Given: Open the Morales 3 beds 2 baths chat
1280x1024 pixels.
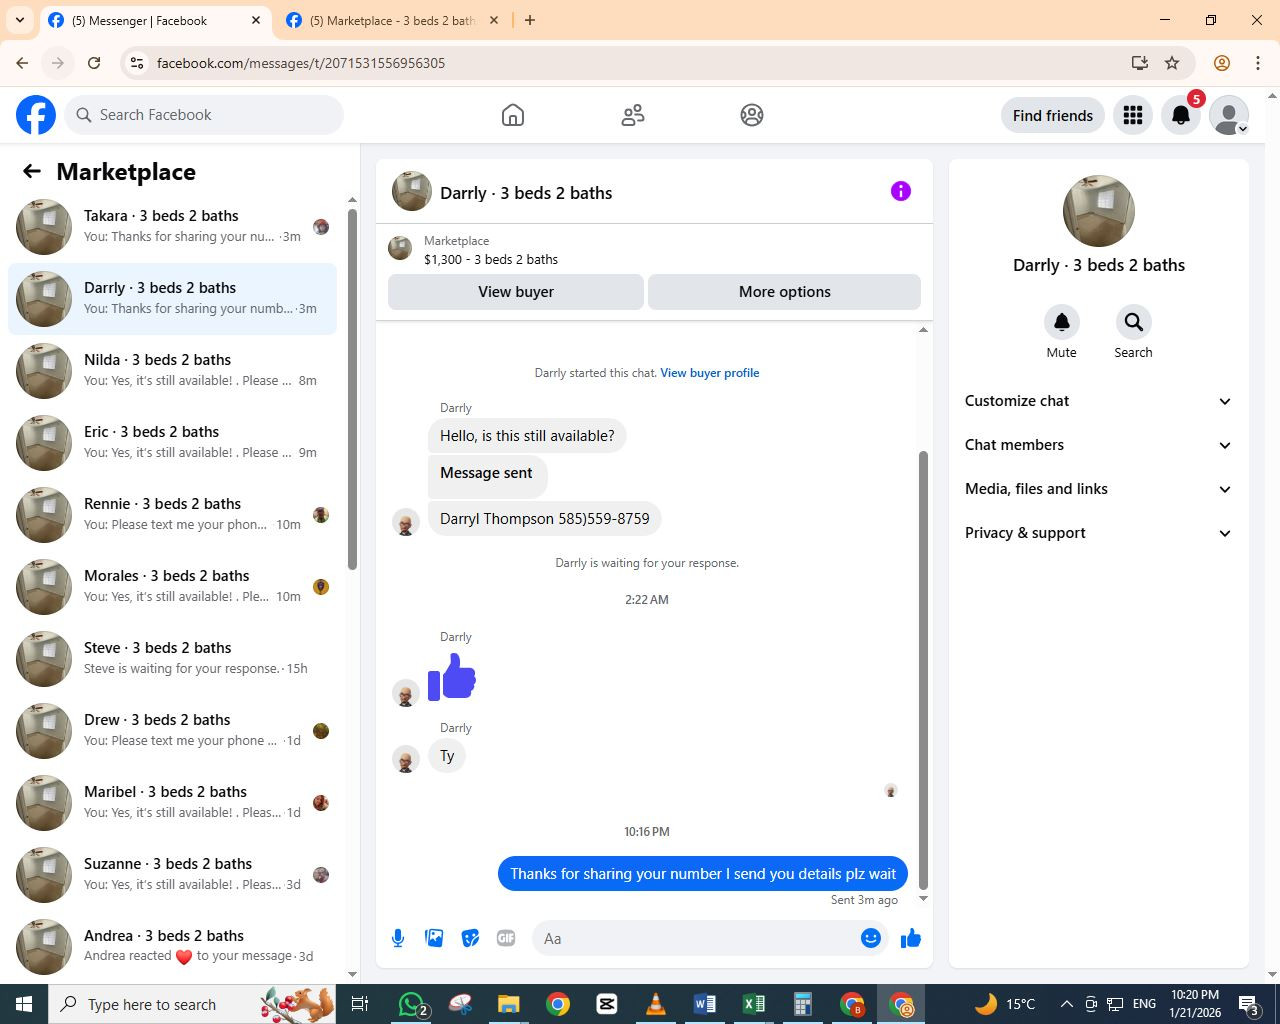Looking at the screenshot, I should (x=172, y=587).
